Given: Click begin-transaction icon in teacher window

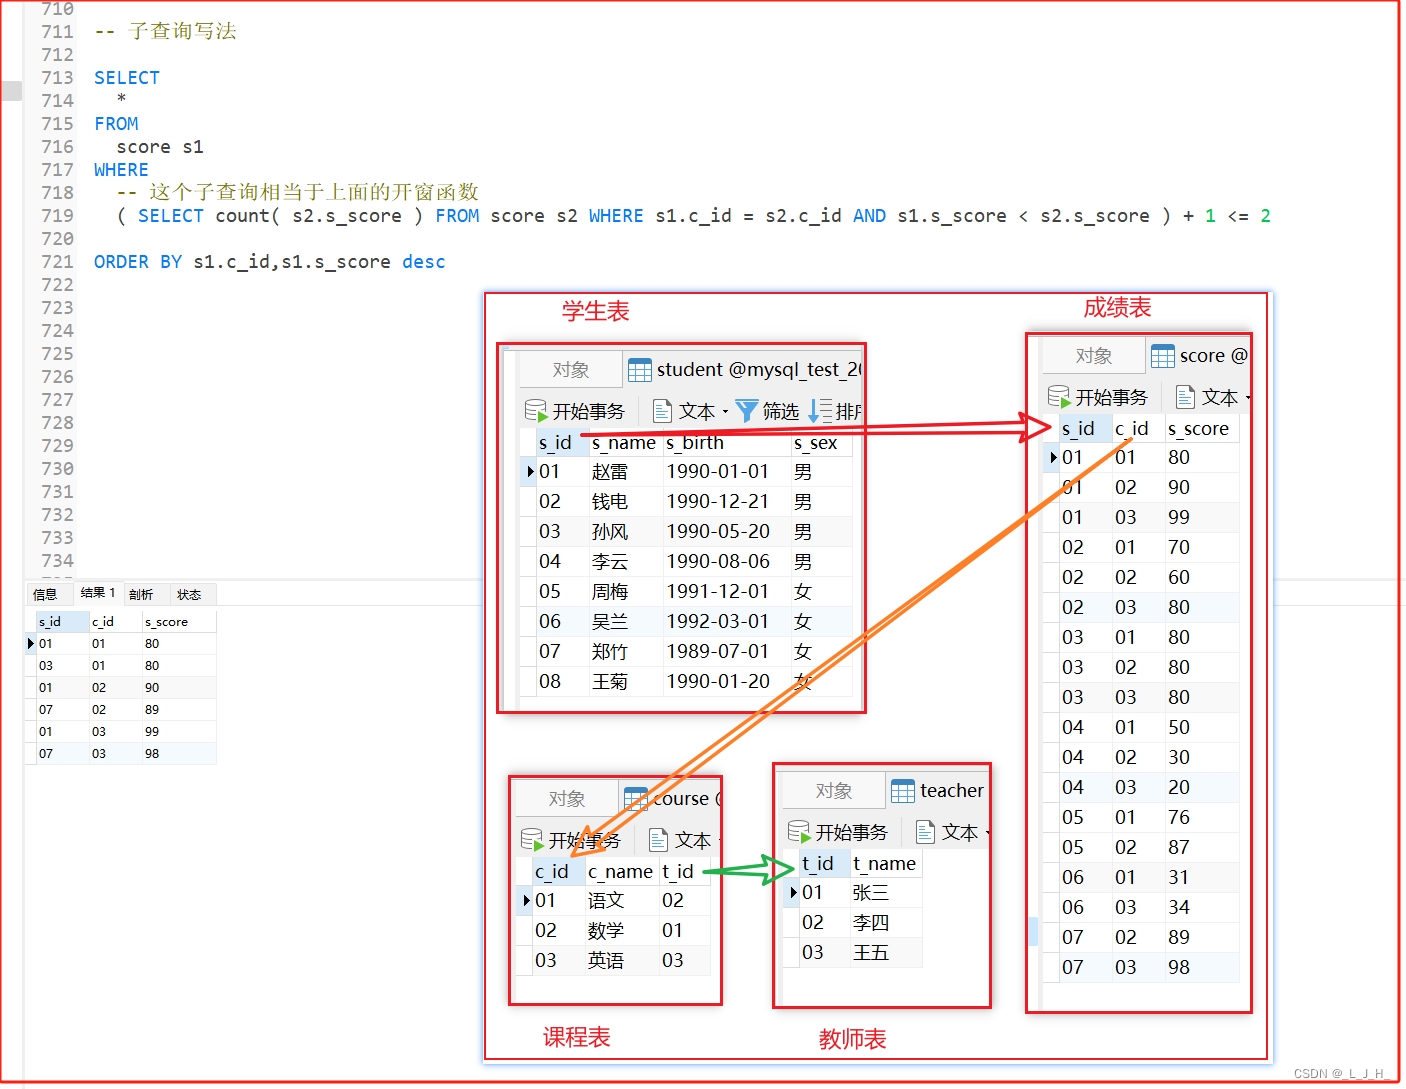Looking at the screenshot, I should [x=799, y=832].
